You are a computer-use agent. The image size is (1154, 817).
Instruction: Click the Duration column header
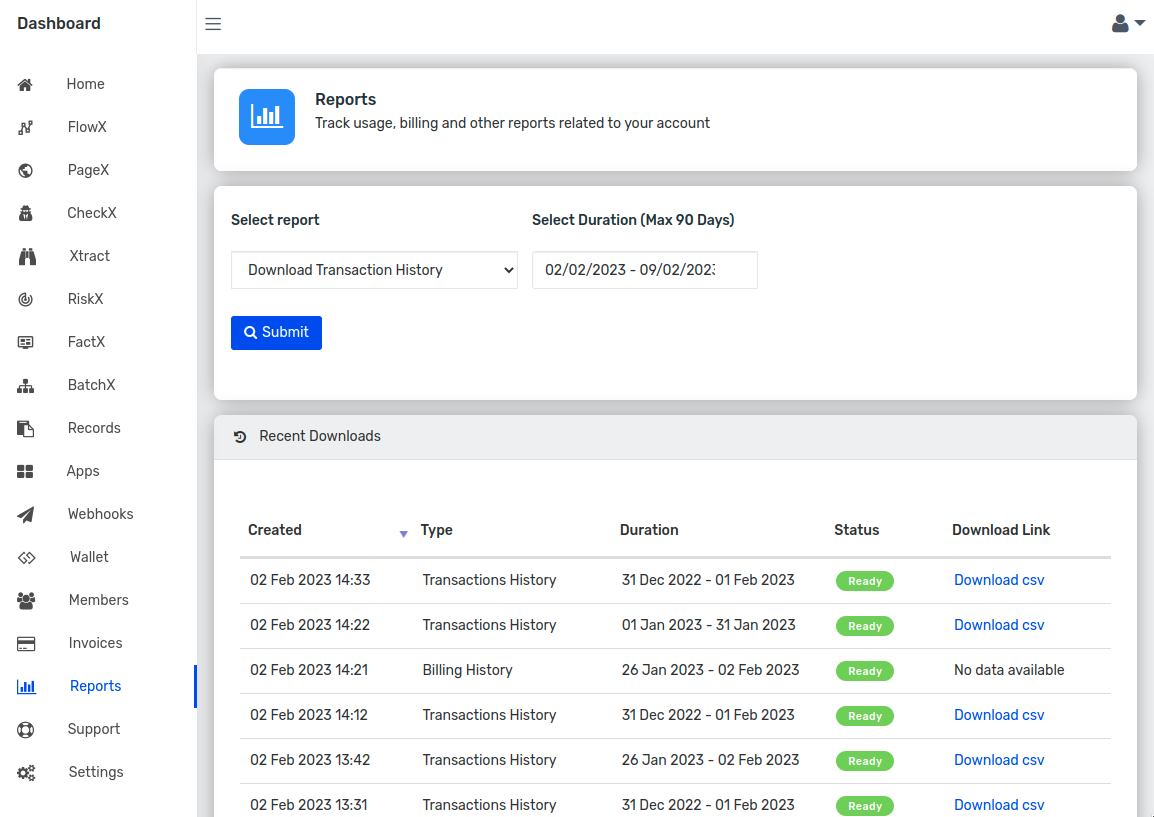649,530
